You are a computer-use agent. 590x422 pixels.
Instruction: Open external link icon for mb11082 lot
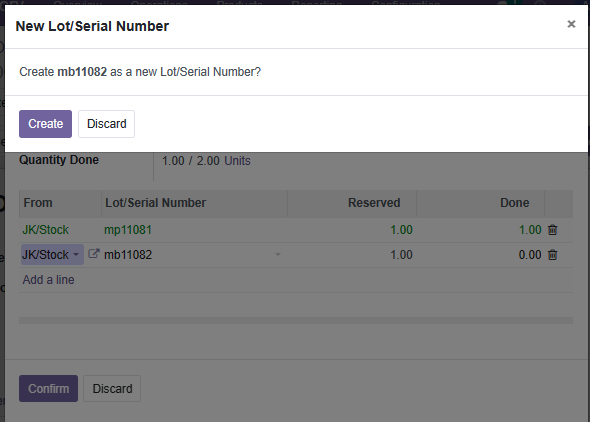[x=94, y=254]
